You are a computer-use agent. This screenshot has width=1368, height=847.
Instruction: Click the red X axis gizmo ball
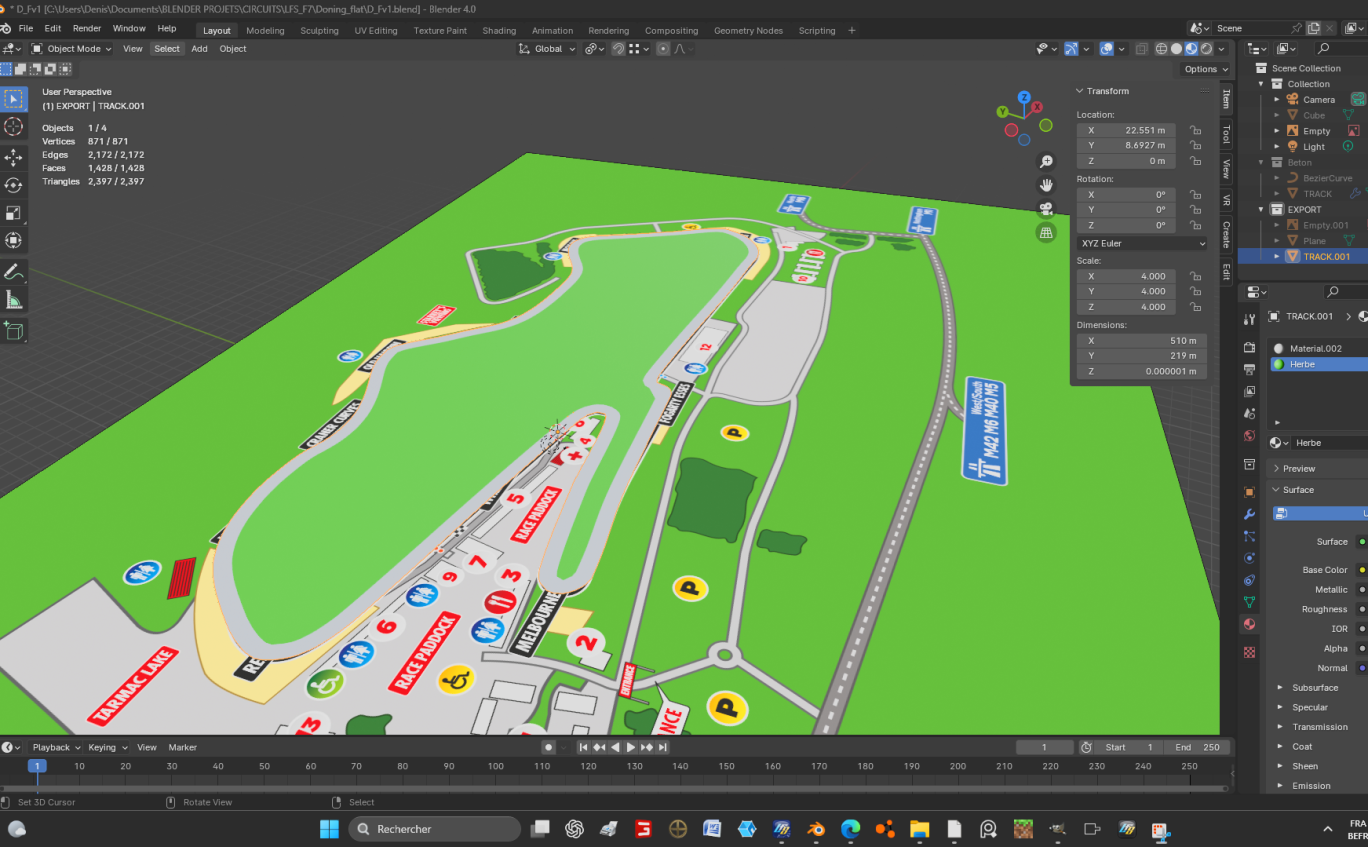[1037, 107]
